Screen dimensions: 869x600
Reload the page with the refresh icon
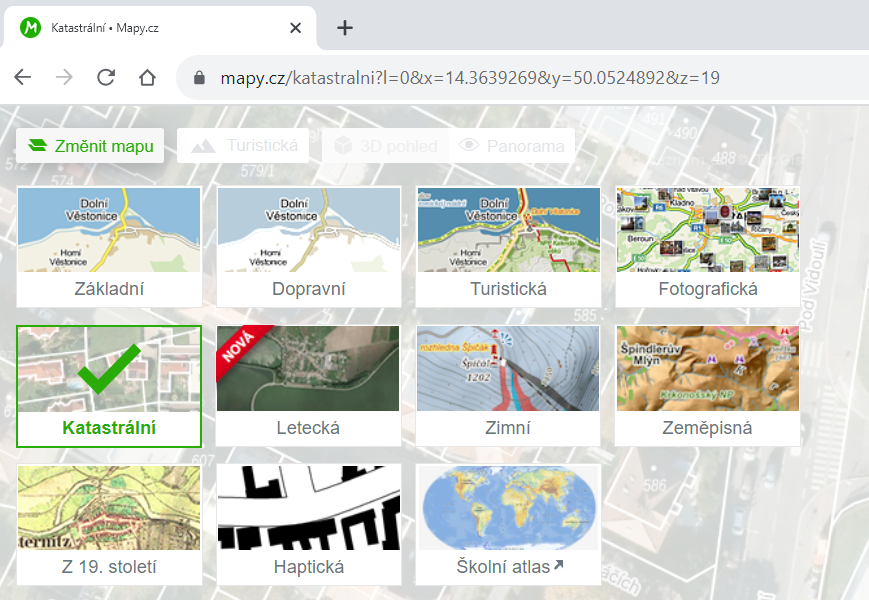106,77
